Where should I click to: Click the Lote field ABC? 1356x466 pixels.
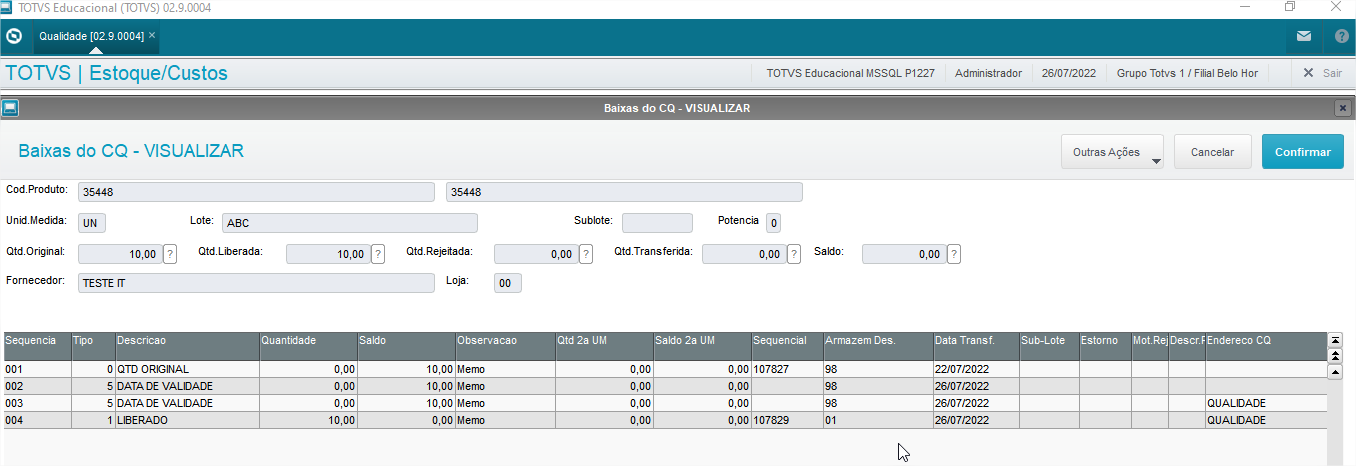tap(350, 223)
